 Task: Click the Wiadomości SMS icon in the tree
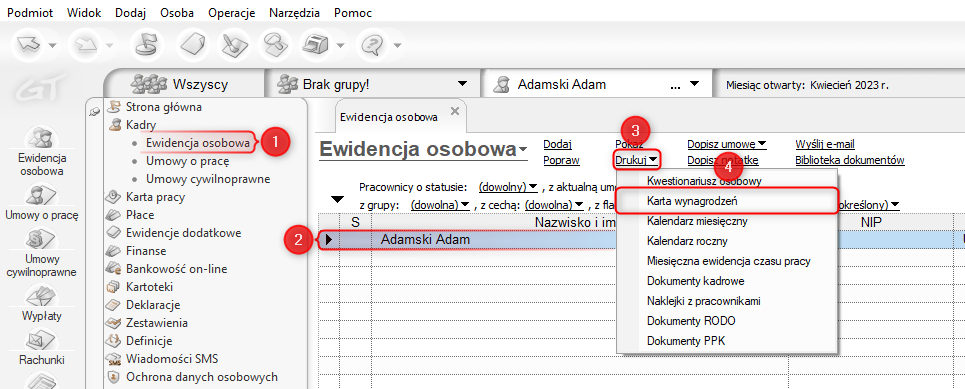114,359
